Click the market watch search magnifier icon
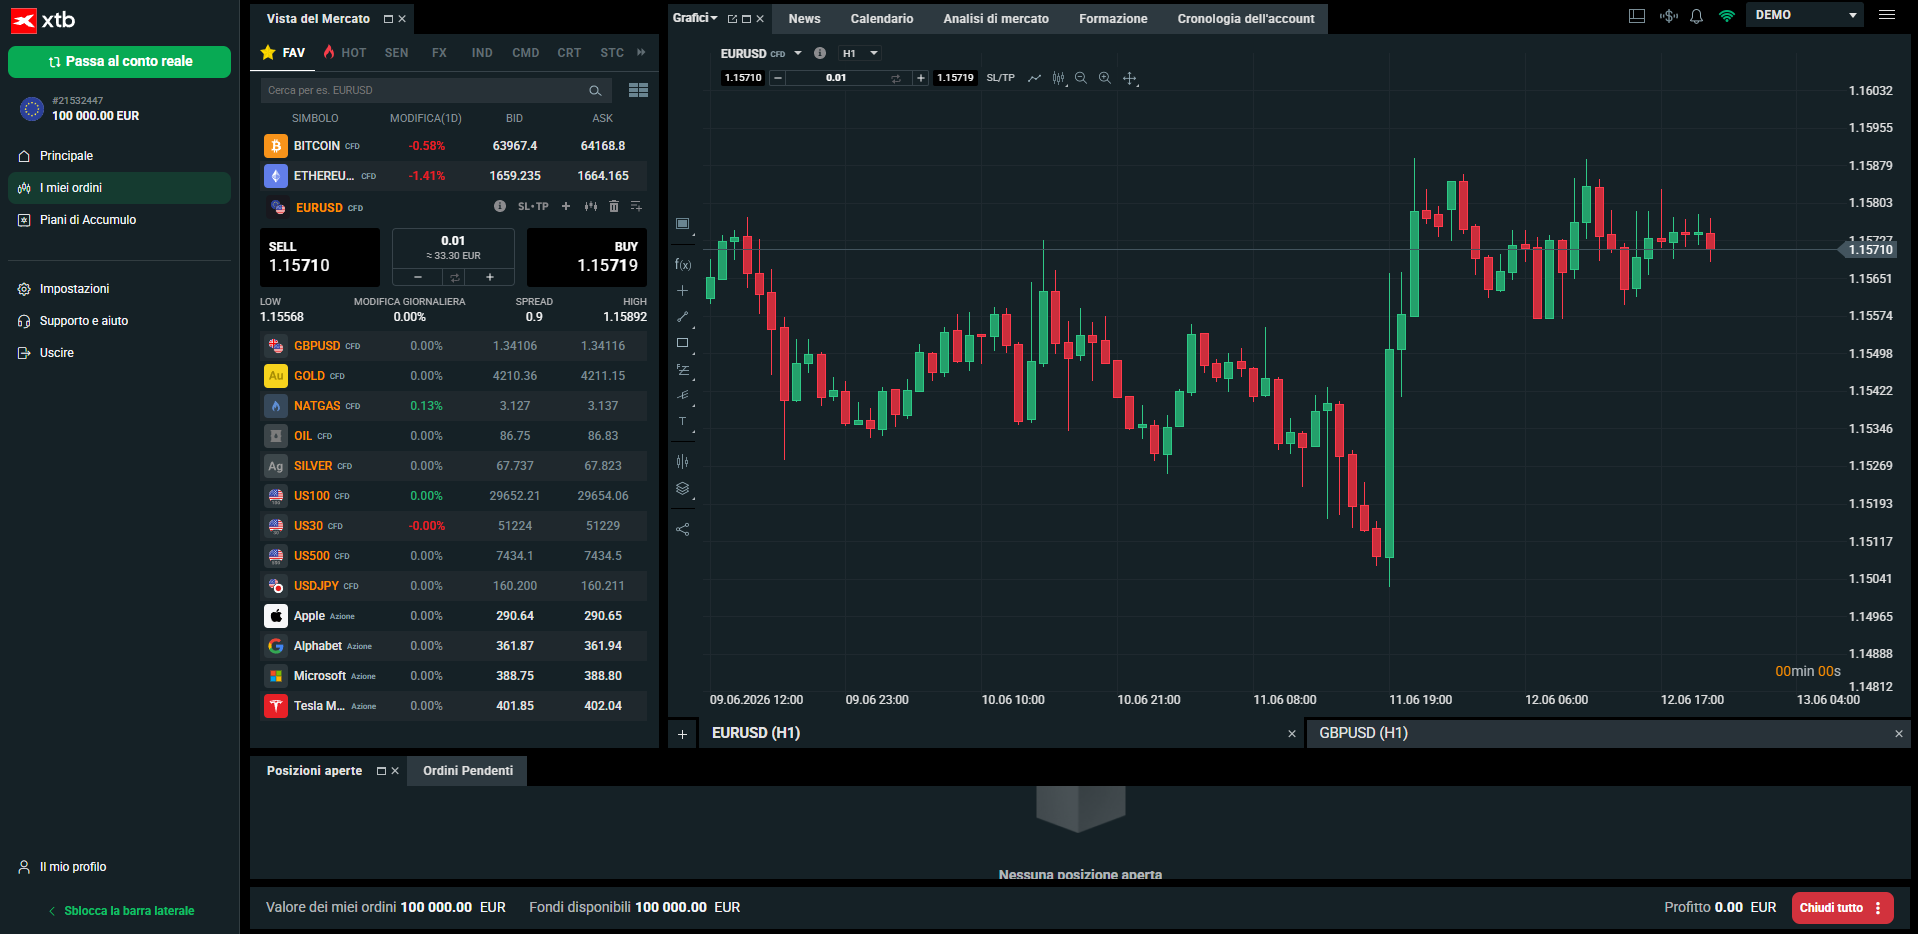Image resolution: width=1918 pixels, height=934 pixels. (x=595, y=91)
